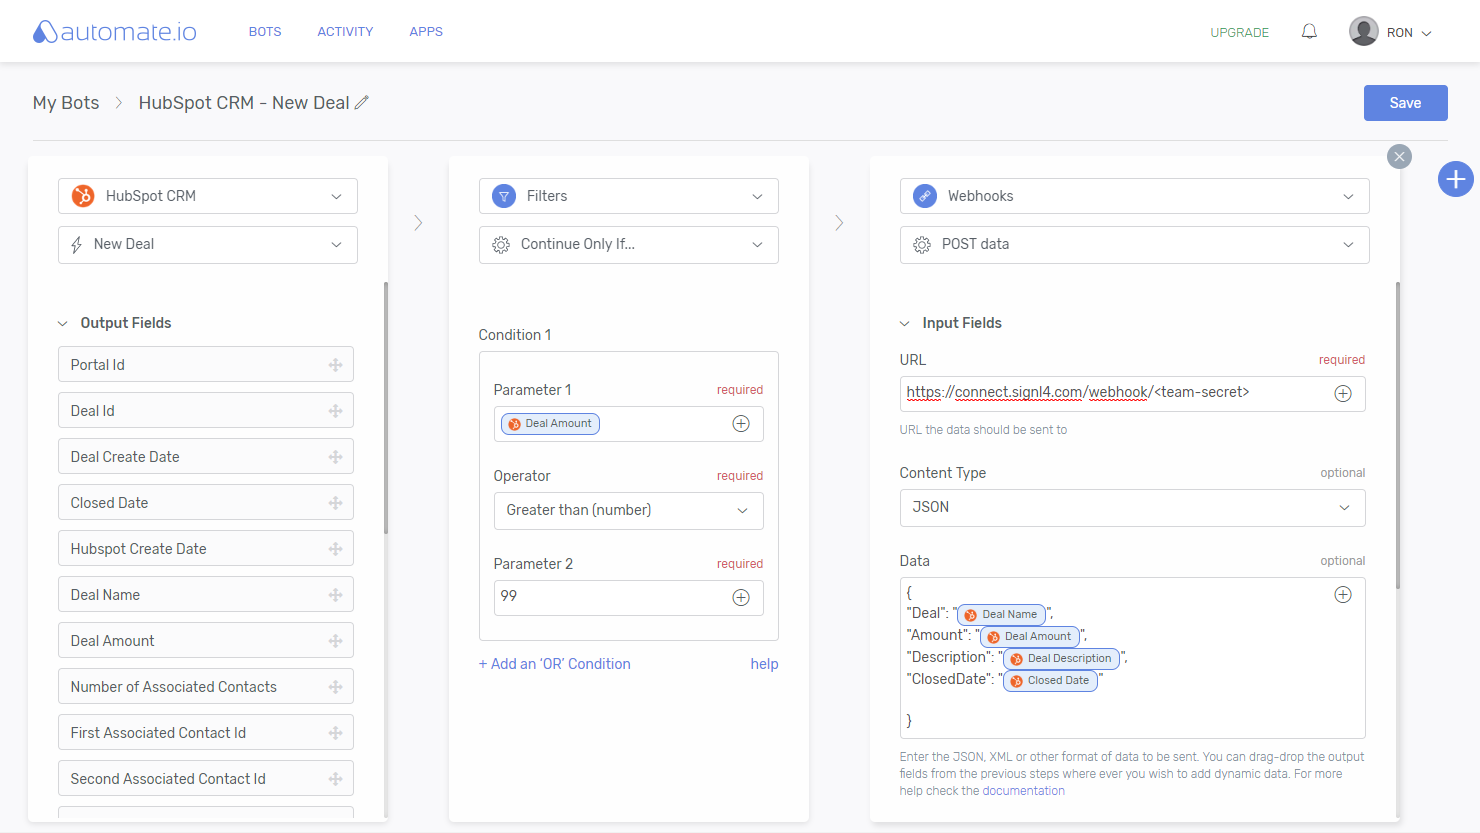Open the HubSpot CRM app dropdown

pos(208,196)
